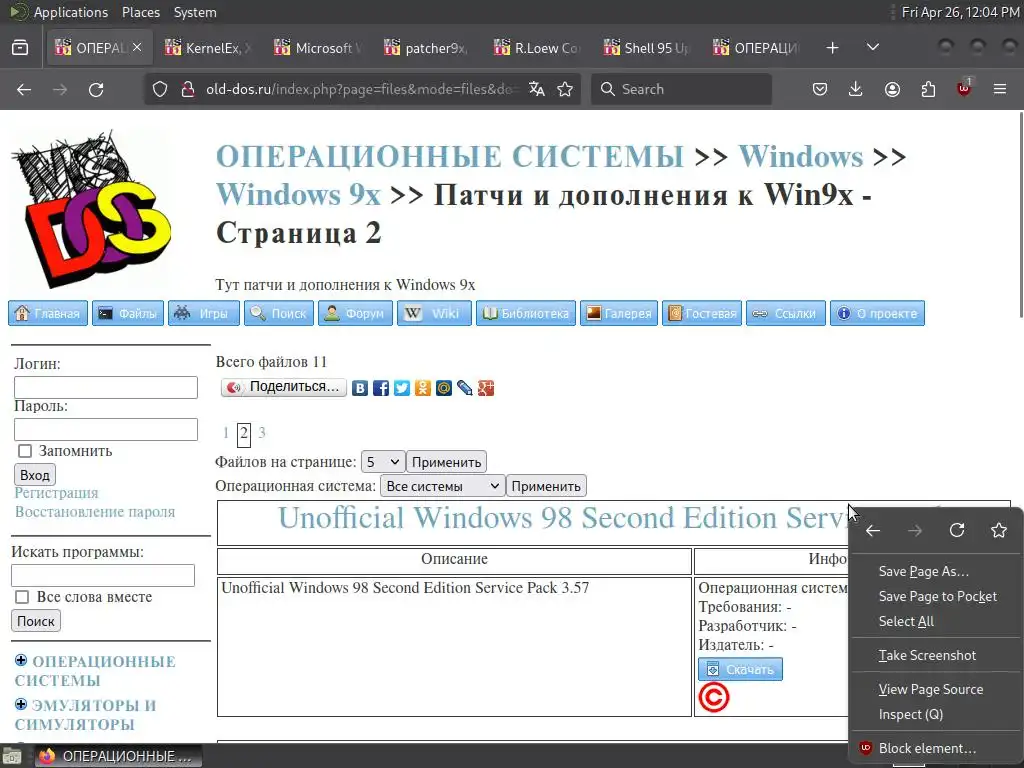
Task: Expand ЭМУЛЯТОРЫ И СИМУЛЯТОРЫ tree section
Action: (21, 704)
